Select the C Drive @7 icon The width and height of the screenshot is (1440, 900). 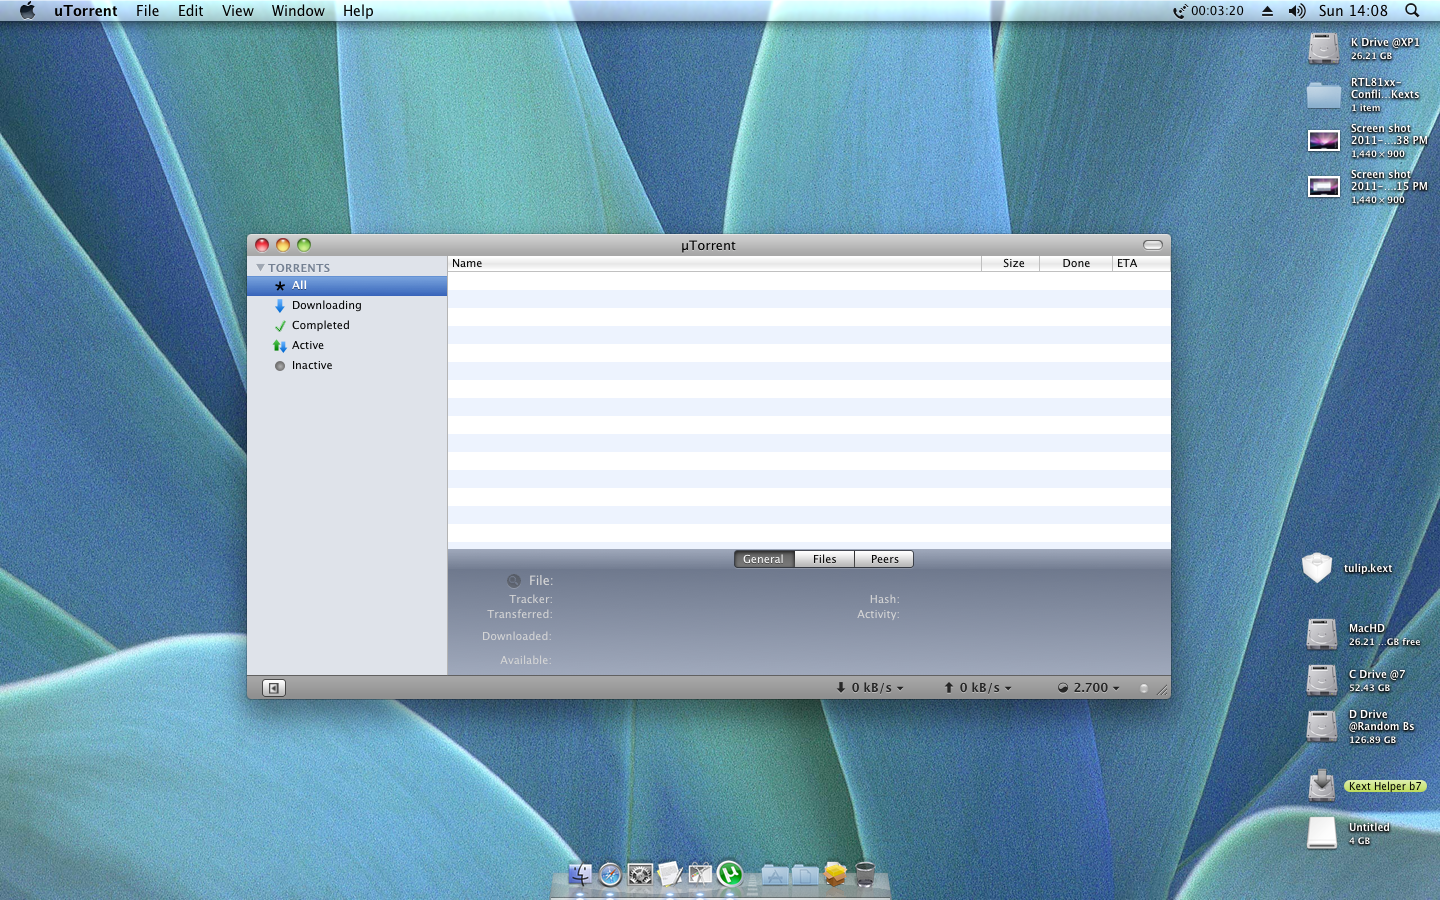1322,680
